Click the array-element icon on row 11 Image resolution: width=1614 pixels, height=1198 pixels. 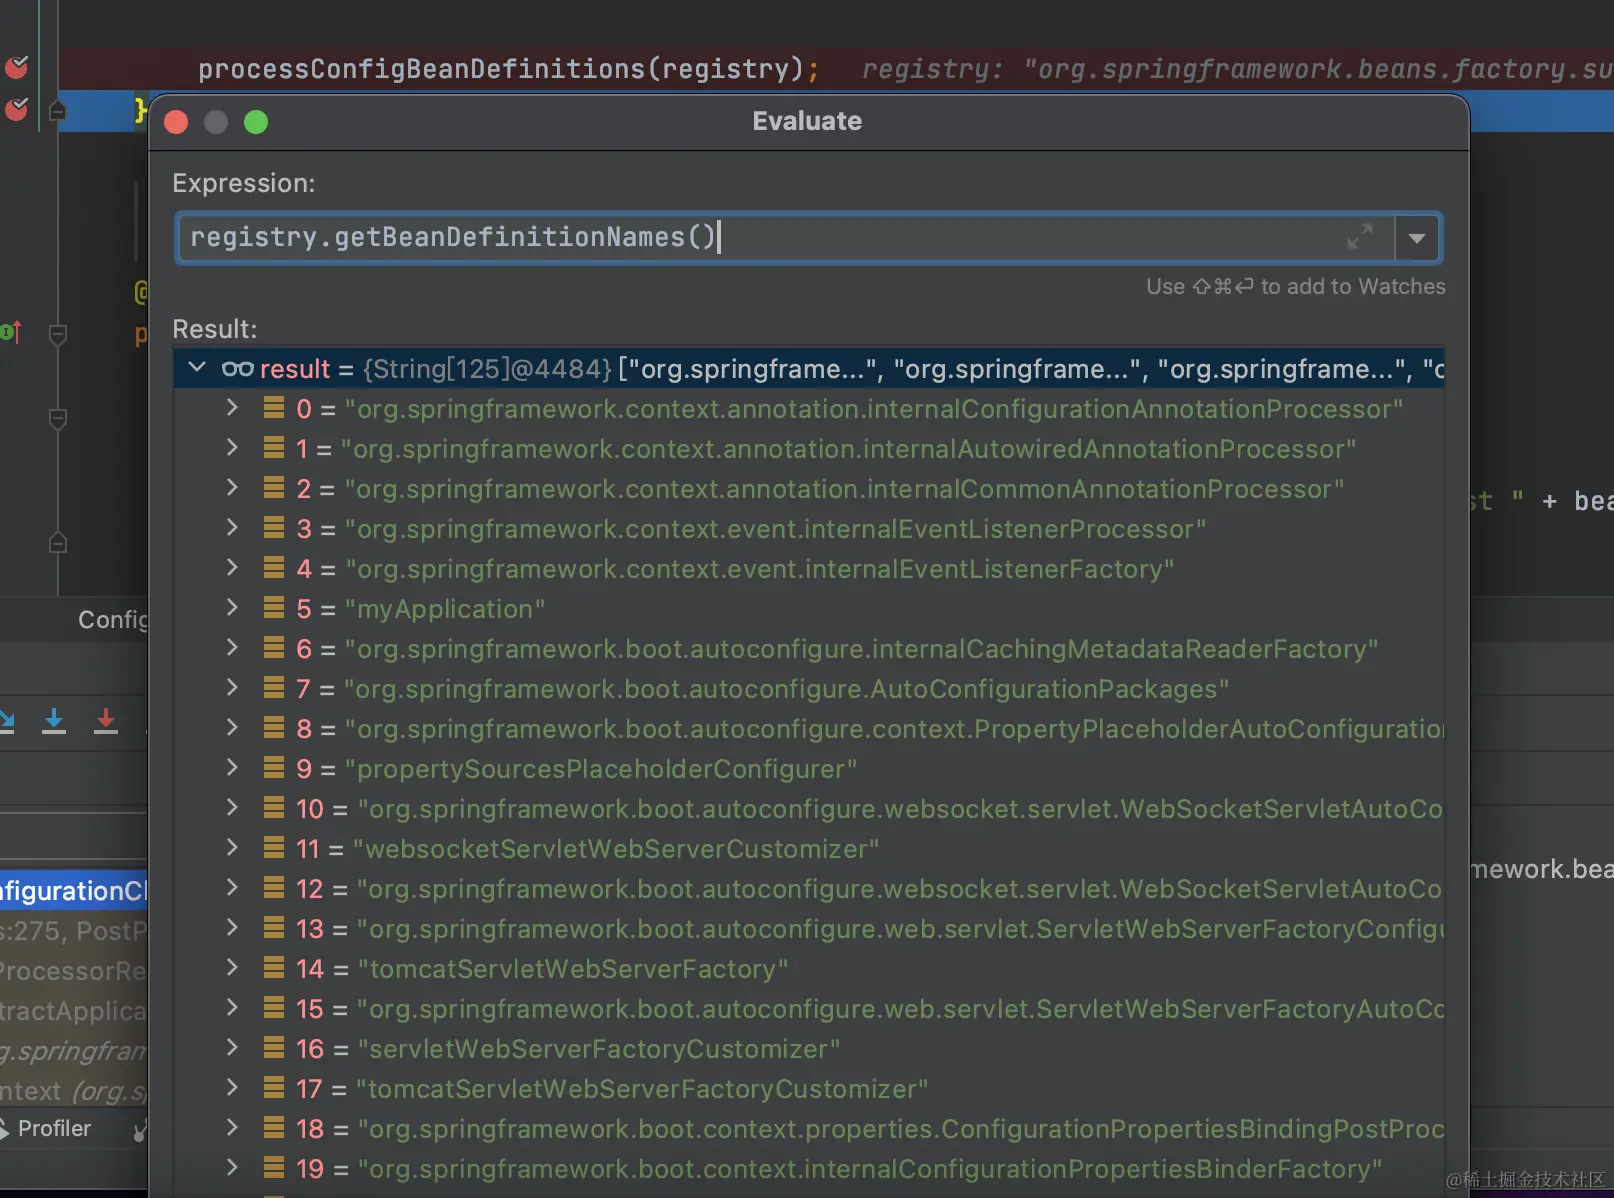pyautogui.click(x=274, y=848)
